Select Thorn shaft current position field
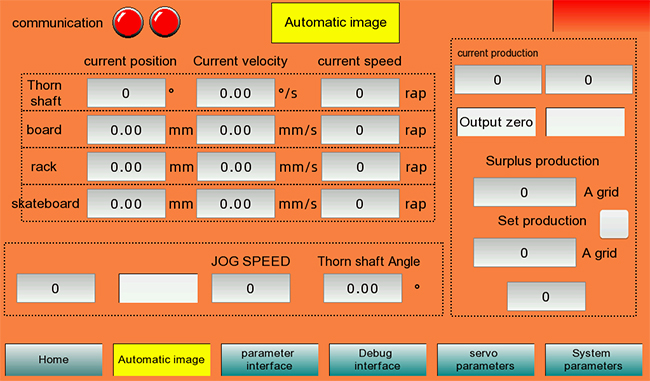This screenshot has height=381, width=650. pyautogui.click(x=126, y=93)
